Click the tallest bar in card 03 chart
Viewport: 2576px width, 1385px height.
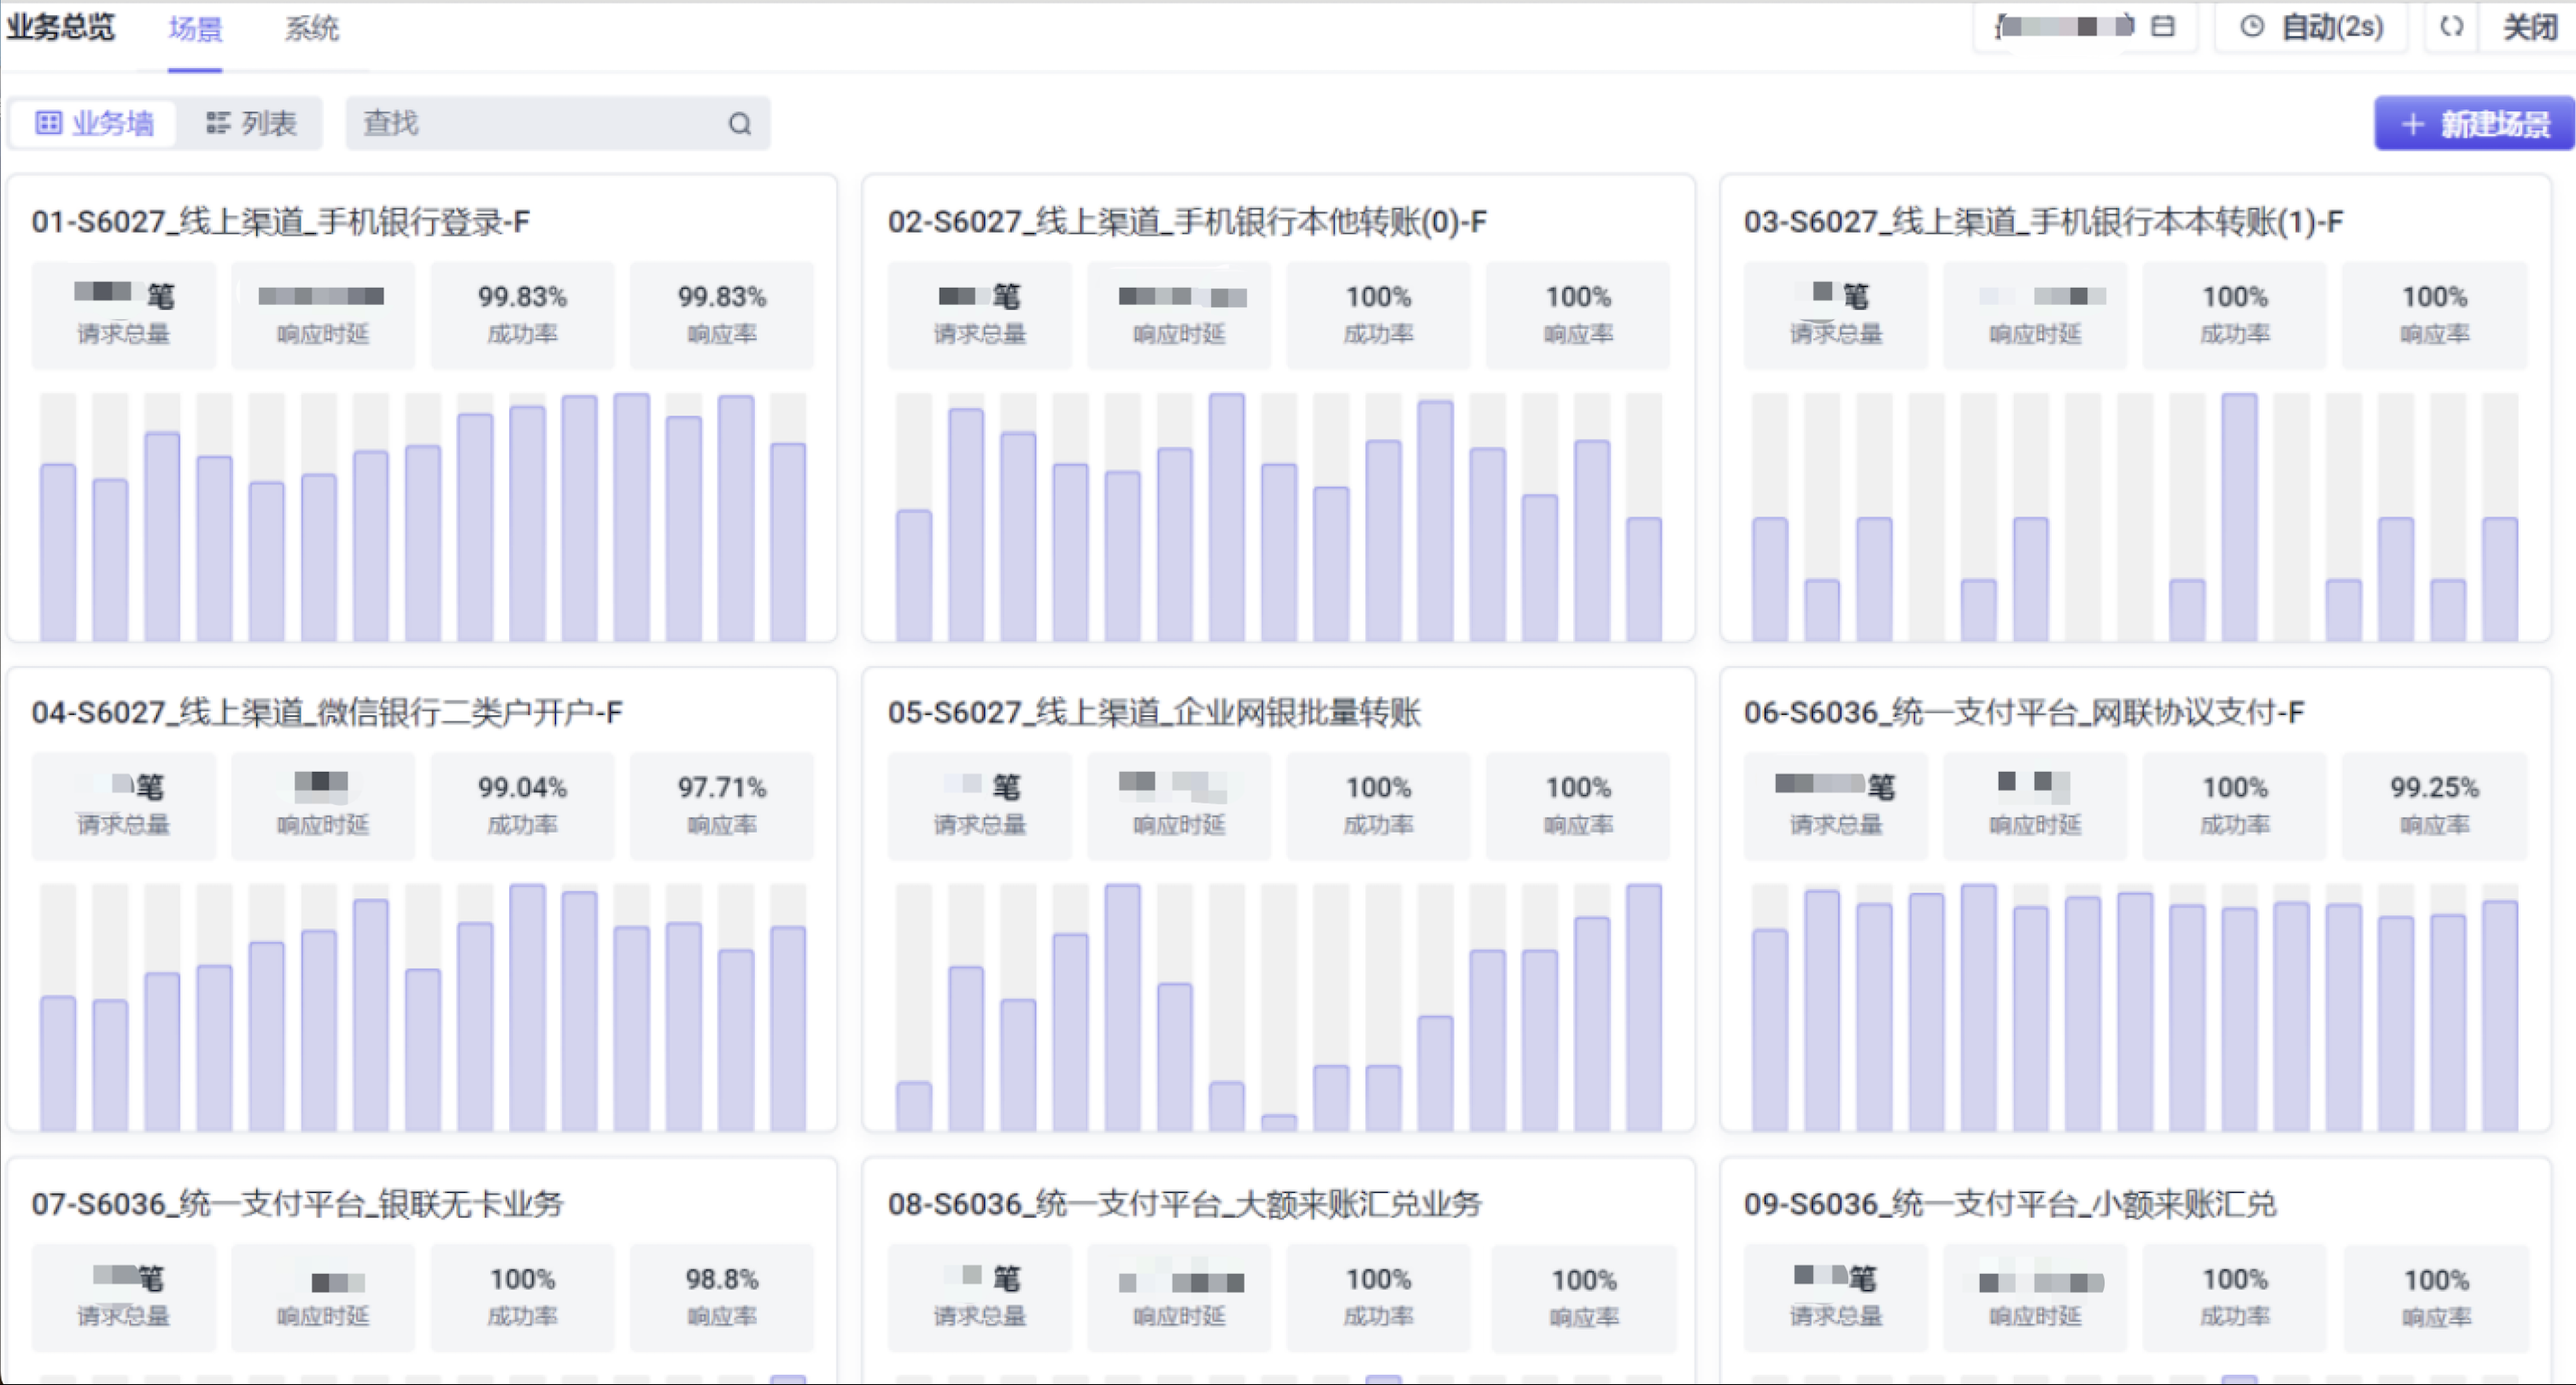2239,516
